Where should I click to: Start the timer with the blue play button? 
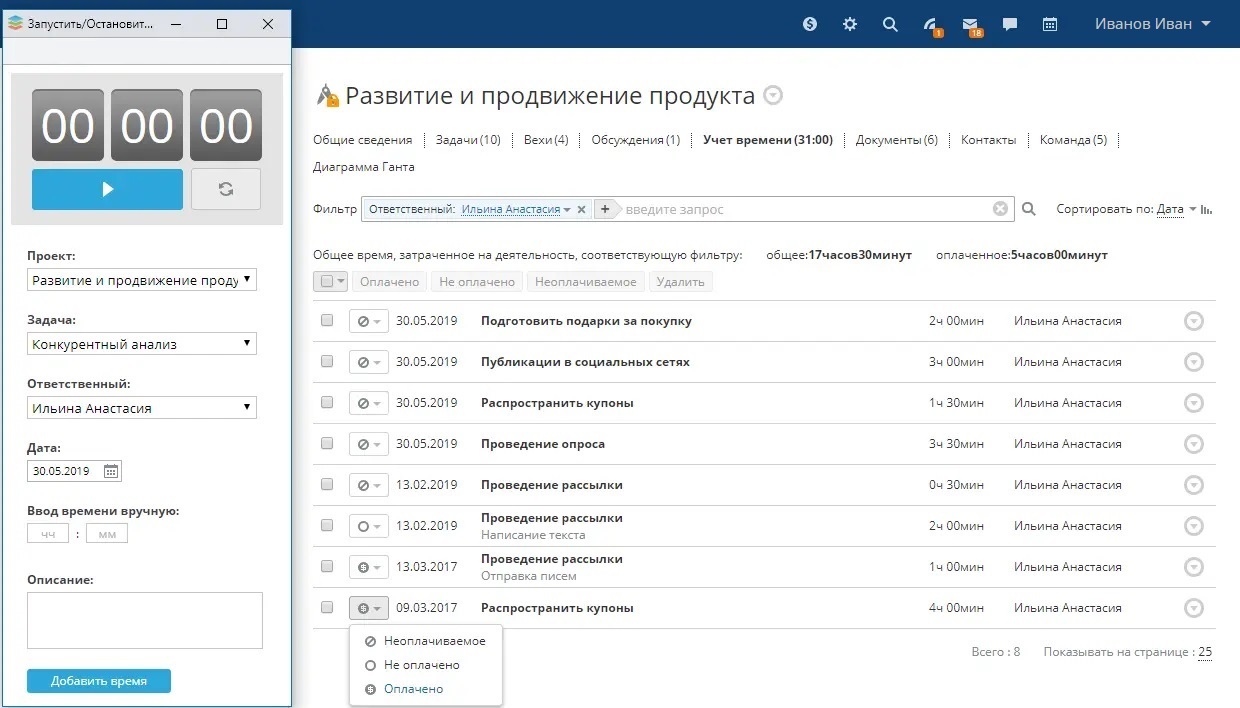107,189
